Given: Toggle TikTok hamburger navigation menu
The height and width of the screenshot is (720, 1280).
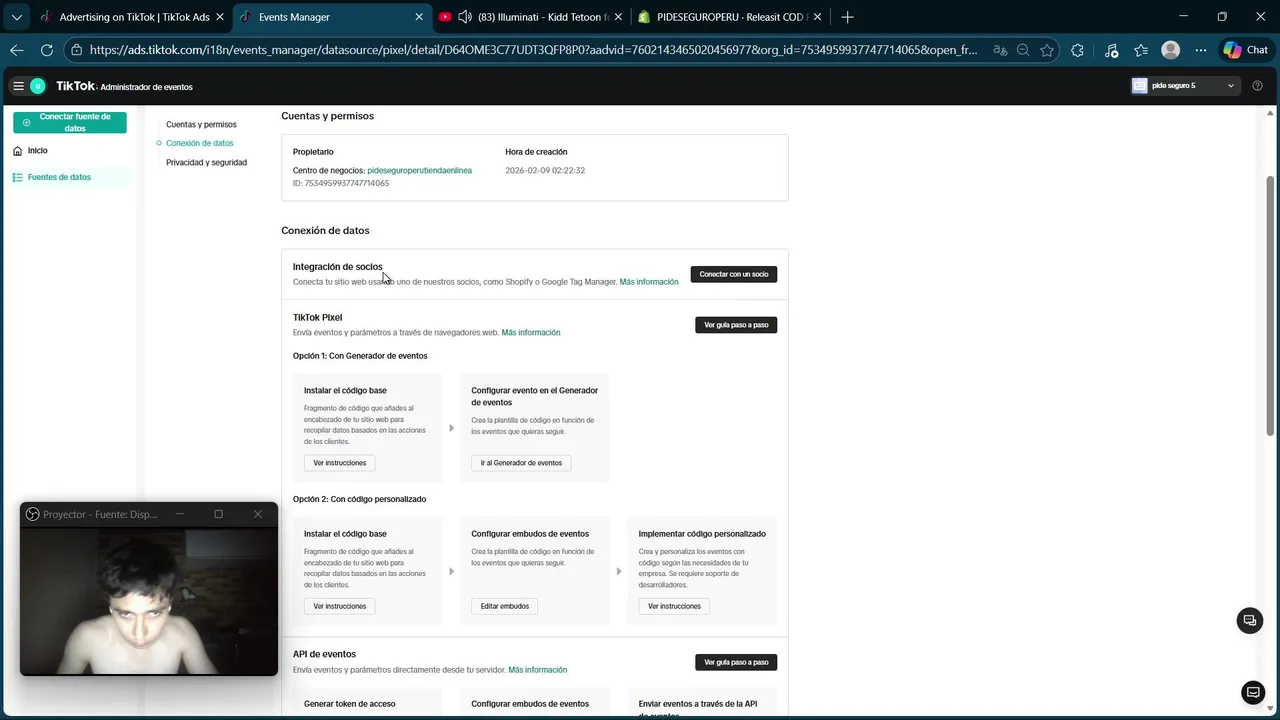Looking at the screenshot, I should tap(18, 86).
